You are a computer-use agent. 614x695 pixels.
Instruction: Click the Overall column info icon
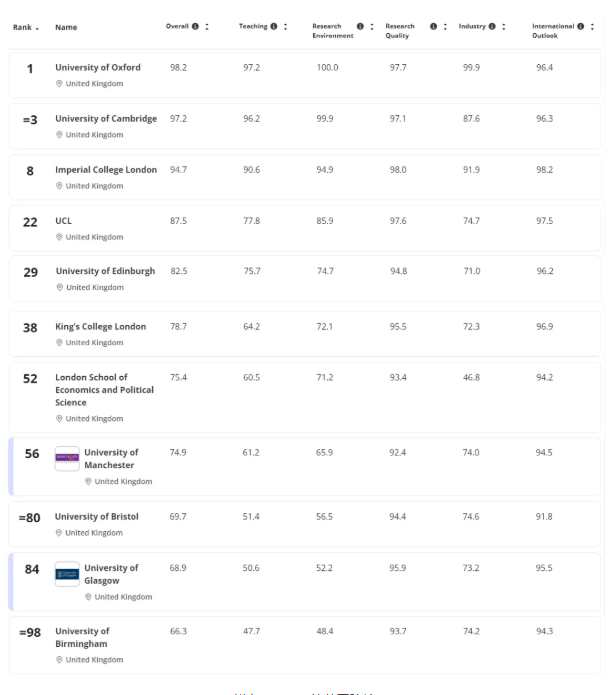click(x=195, y=26)
